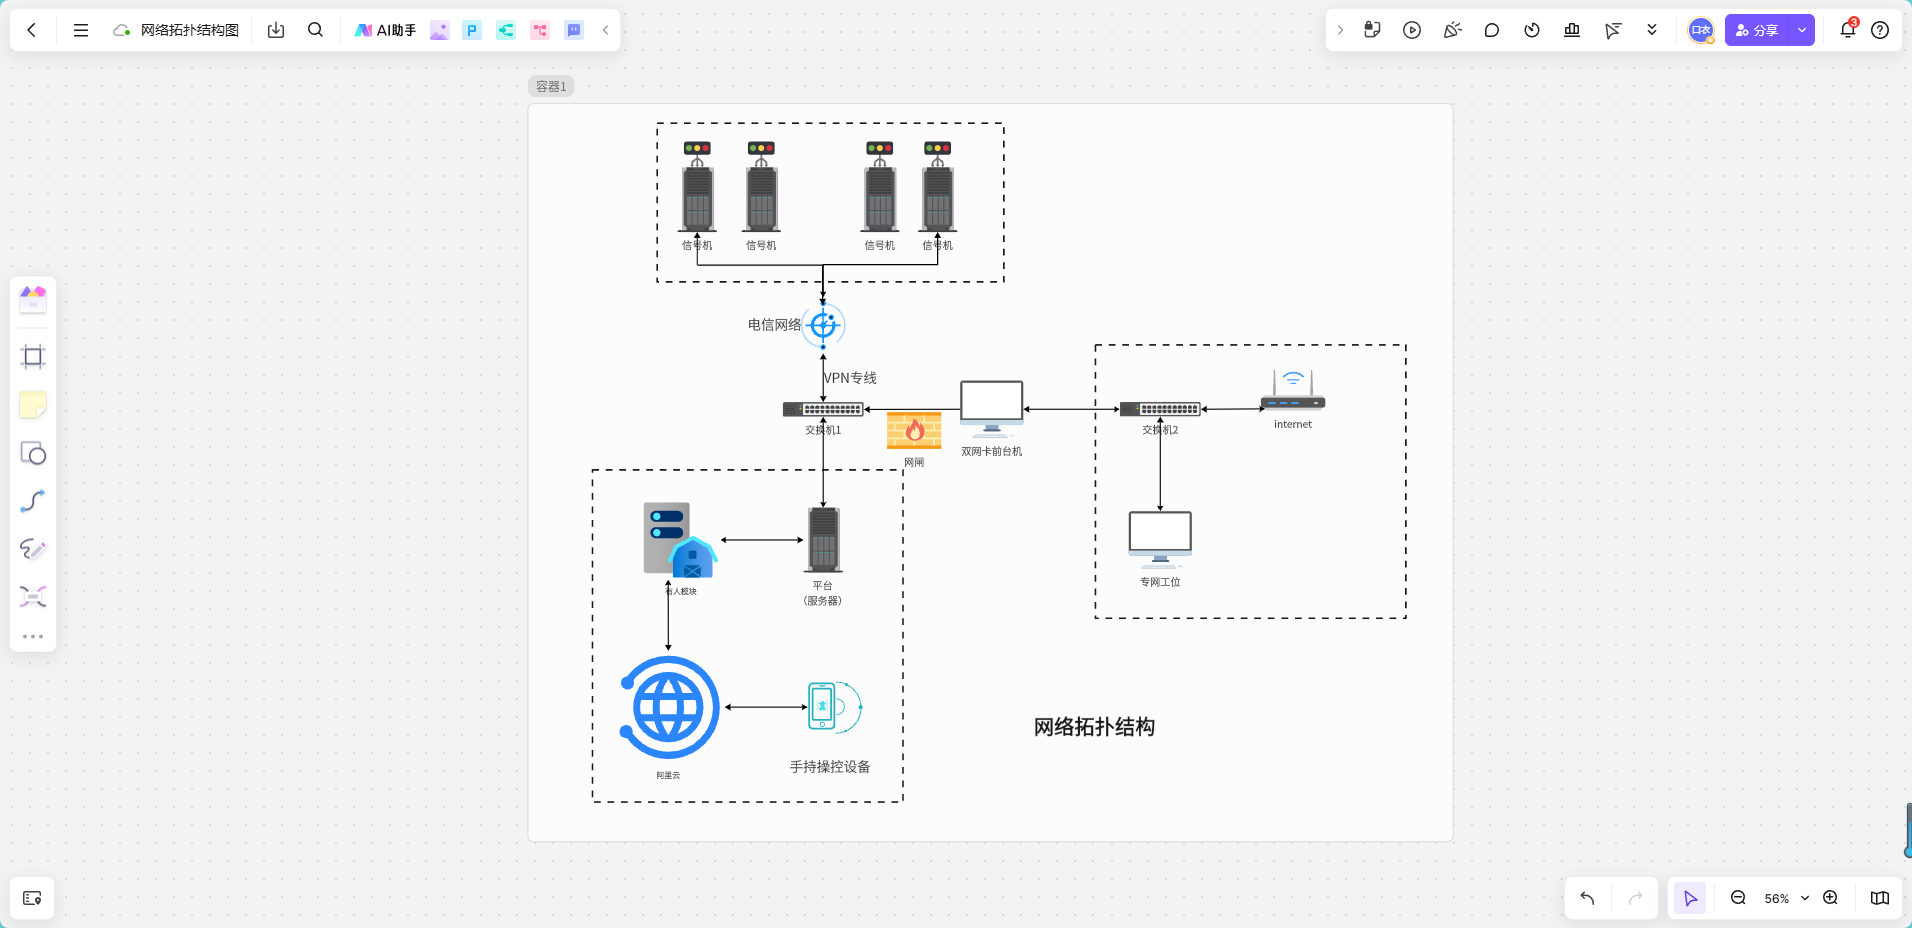The width and height of the screenshot is (1912, 928).
Task: Click the party popper celebration icon
Action: tap(1452, 30)
